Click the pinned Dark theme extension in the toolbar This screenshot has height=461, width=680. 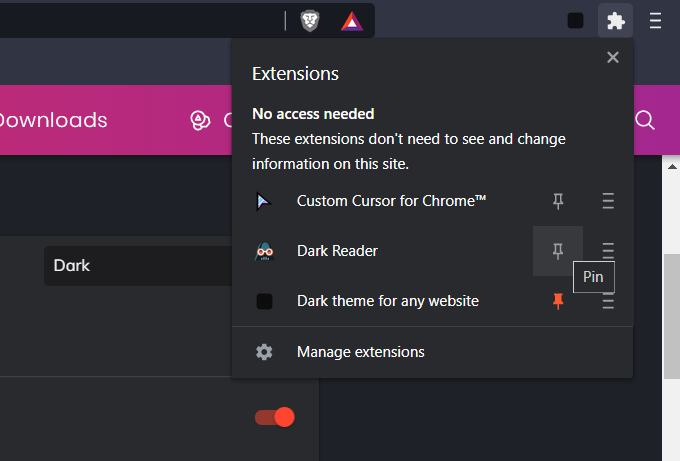coord(575,20)
